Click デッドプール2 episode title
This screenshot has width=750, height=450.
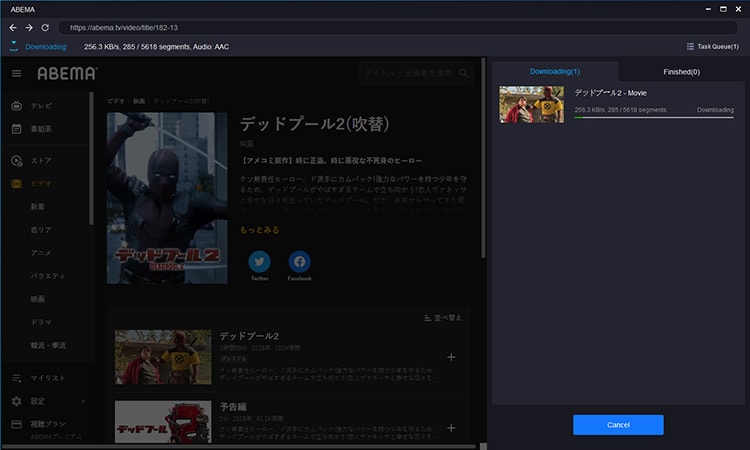249,336
